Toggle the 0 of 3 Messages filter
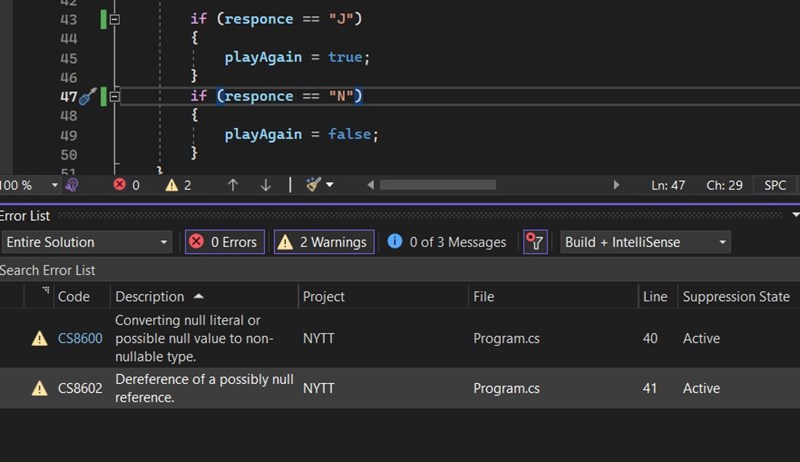 [447, 242]
